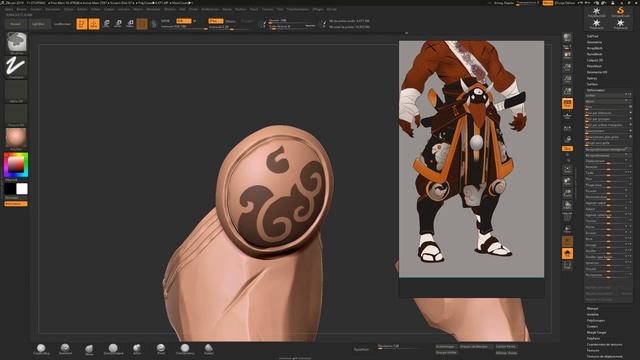Open the PolyGroupes section
The image size is (640, 360).
596,320
